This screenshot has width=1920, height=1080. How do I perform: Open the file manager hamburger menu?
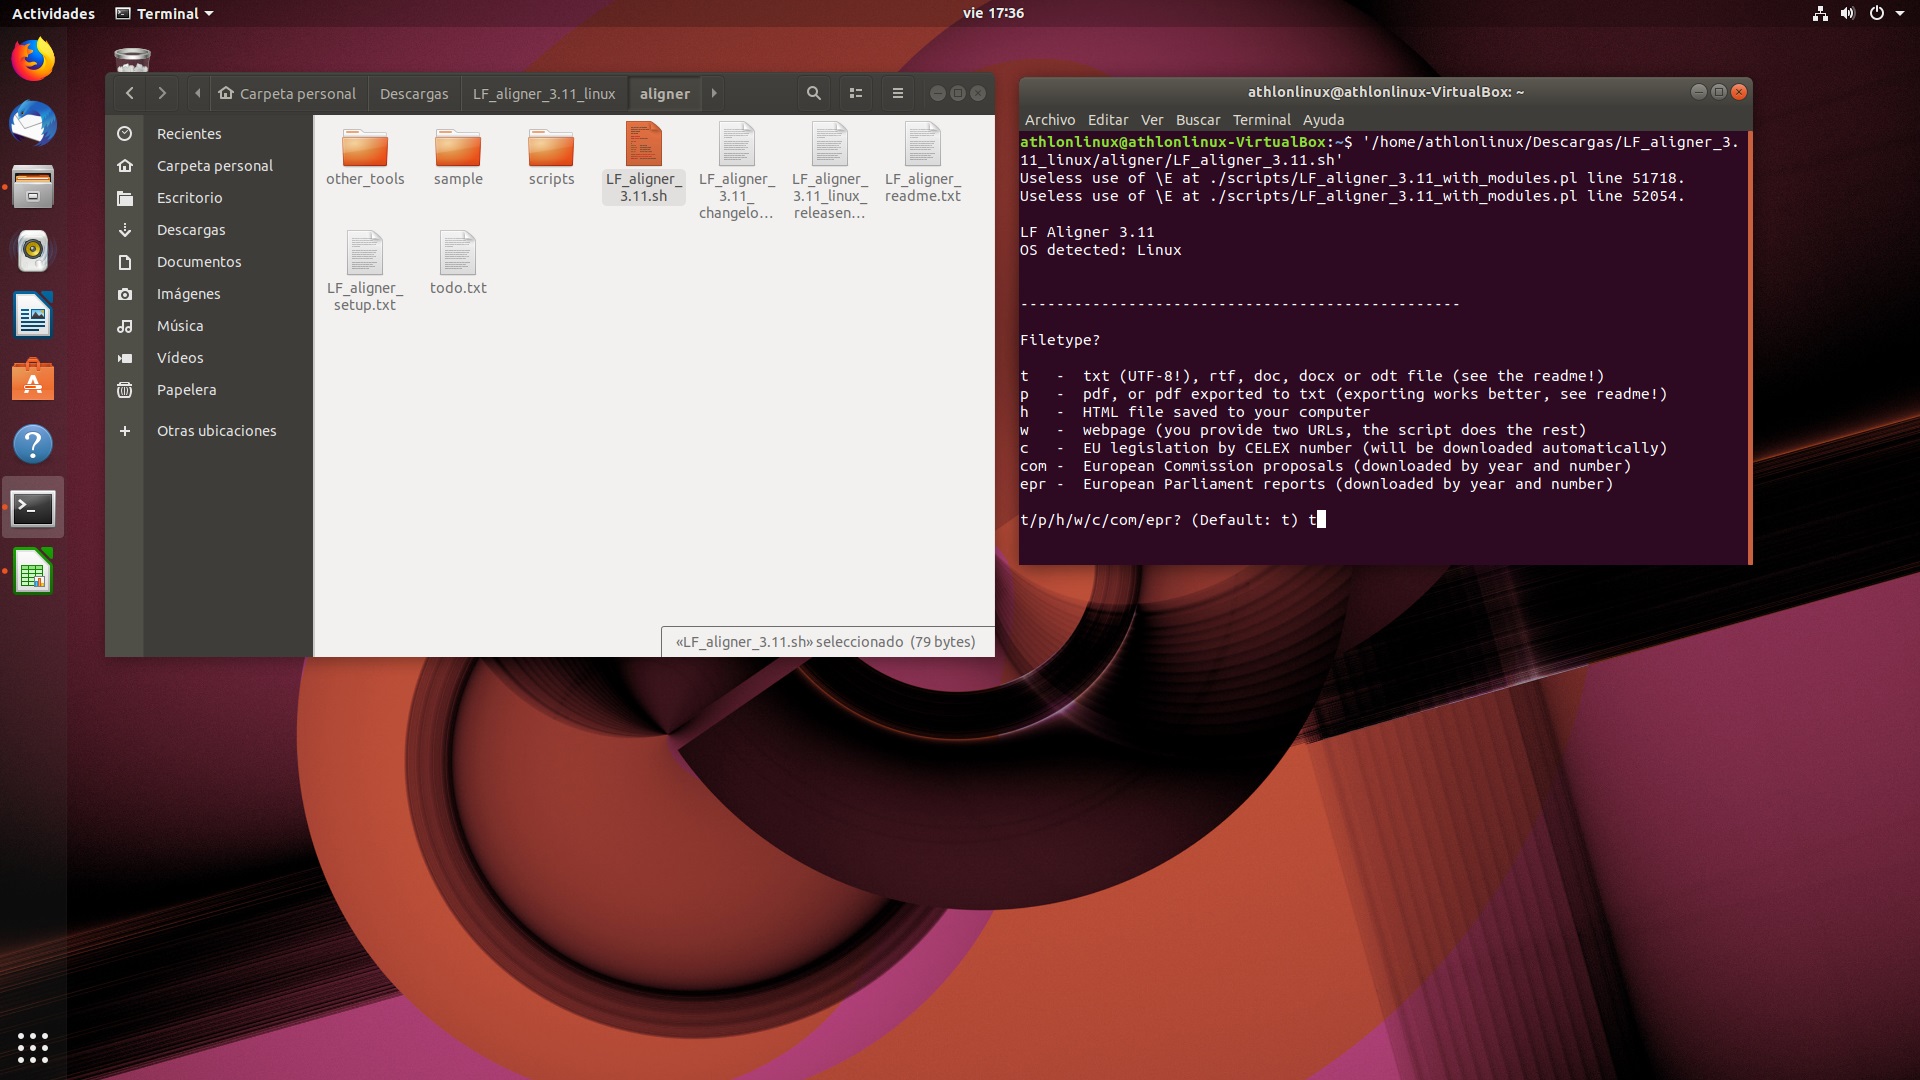[x=897, y=92]
